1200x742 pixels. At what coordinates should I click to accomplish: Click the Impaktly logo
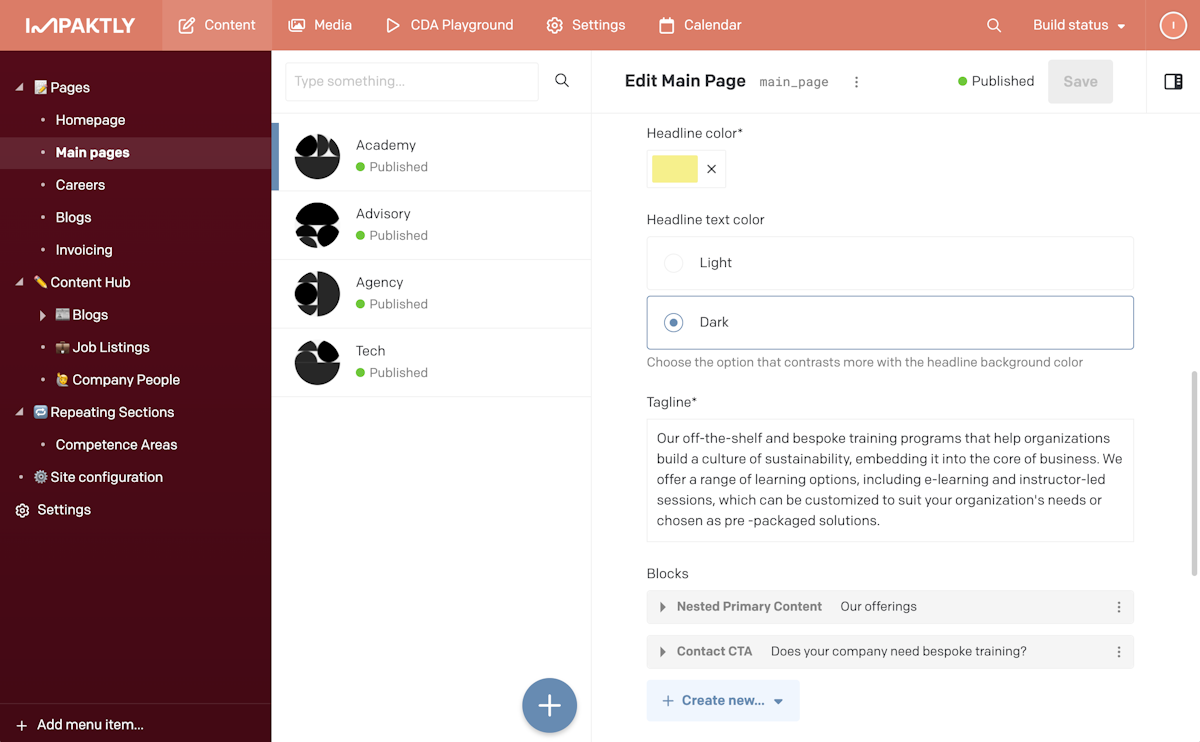click(80, 25)
